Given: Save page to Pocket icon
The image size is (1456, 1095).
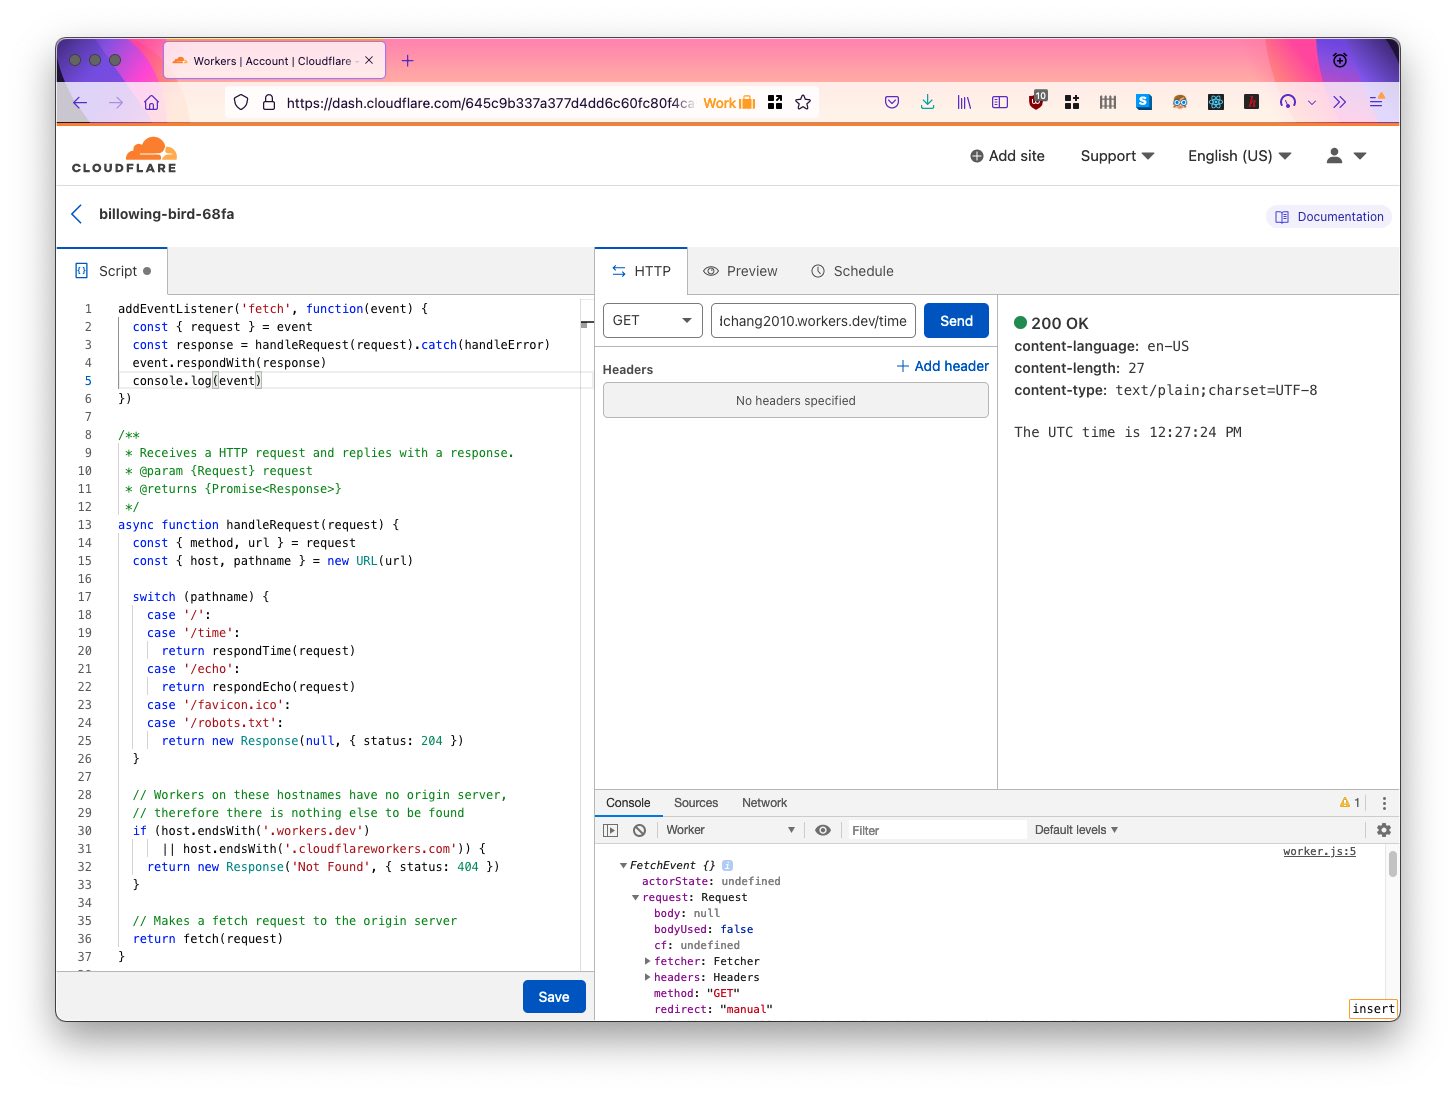Looking at the screenshot, I should tap(892, 102).
